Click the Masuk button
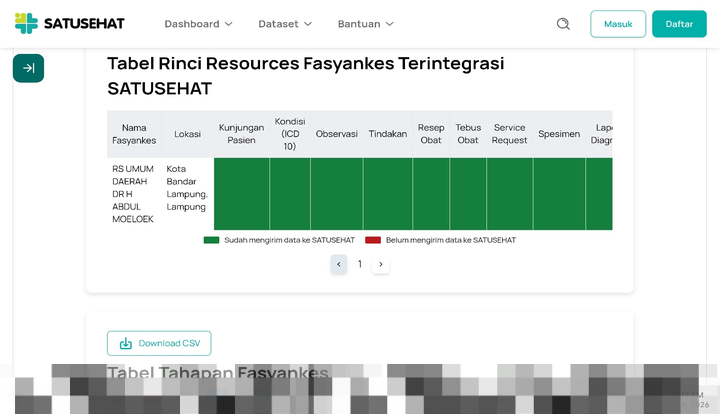 [618, 24]
